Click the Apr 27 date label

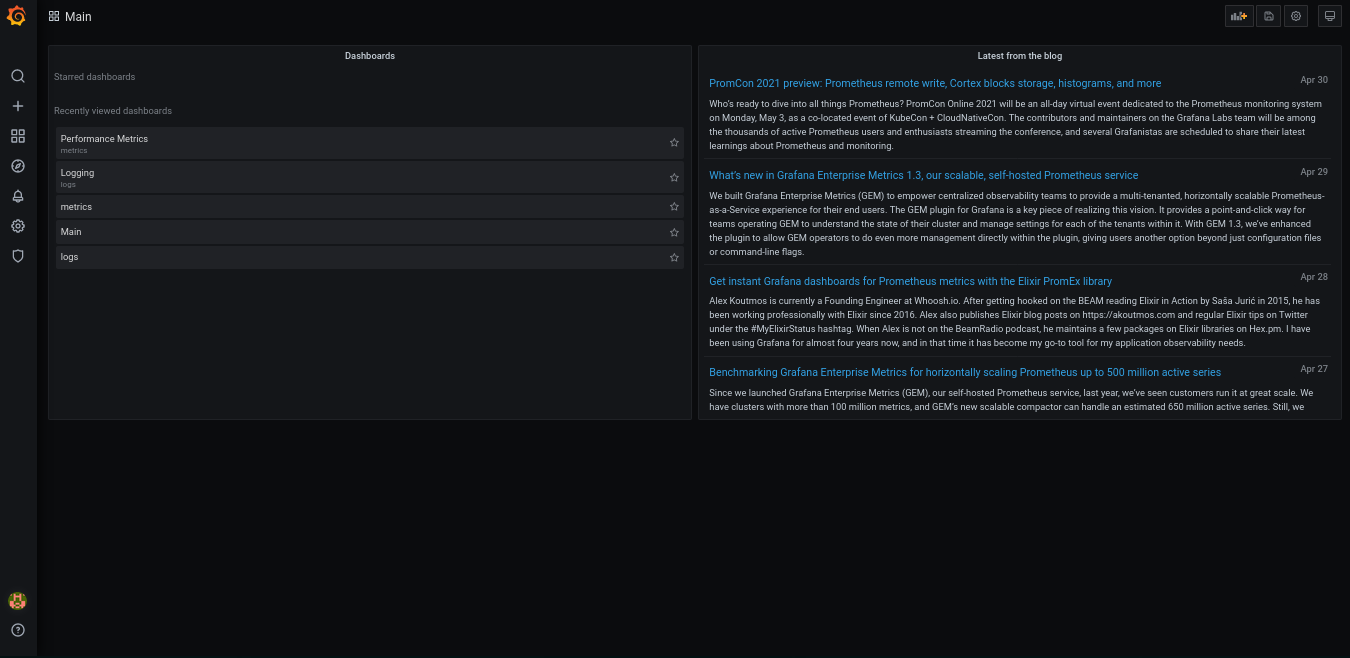1314,369
